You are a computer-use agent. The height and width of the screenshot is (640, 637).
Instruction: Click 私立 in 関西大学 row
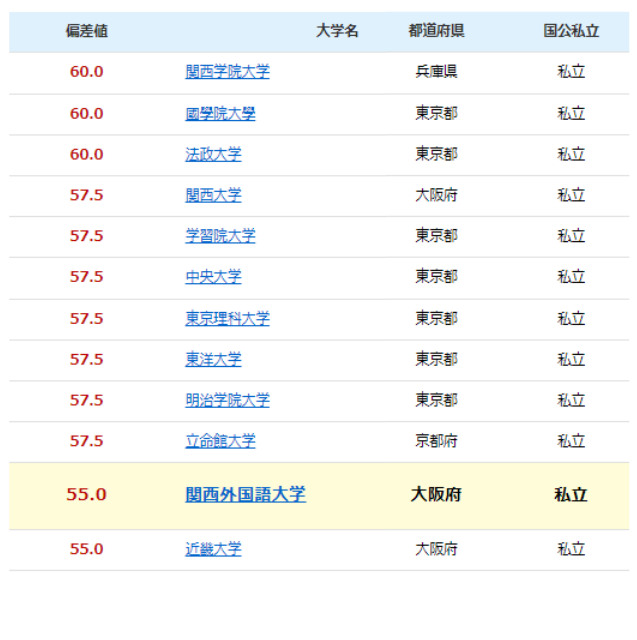[571, 195]
